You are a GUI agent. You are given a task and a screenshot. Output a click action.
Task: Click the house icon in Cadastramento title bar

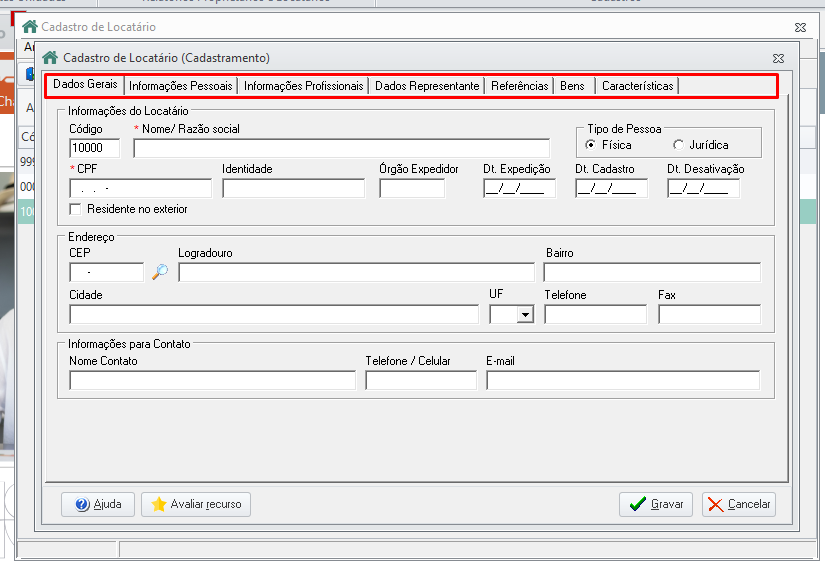click(50, 57)
